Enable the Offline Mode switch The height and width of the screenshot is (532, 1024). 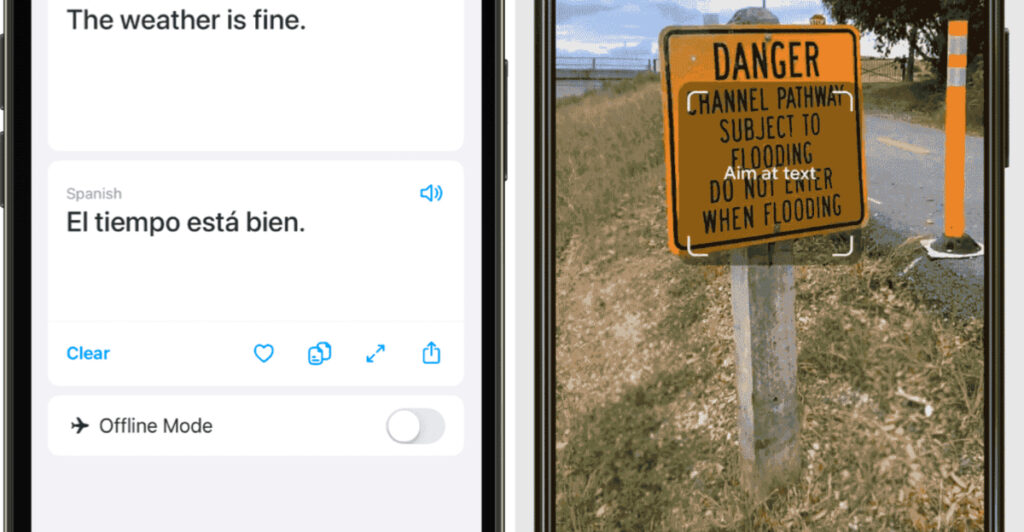click(x=415, y=426)
